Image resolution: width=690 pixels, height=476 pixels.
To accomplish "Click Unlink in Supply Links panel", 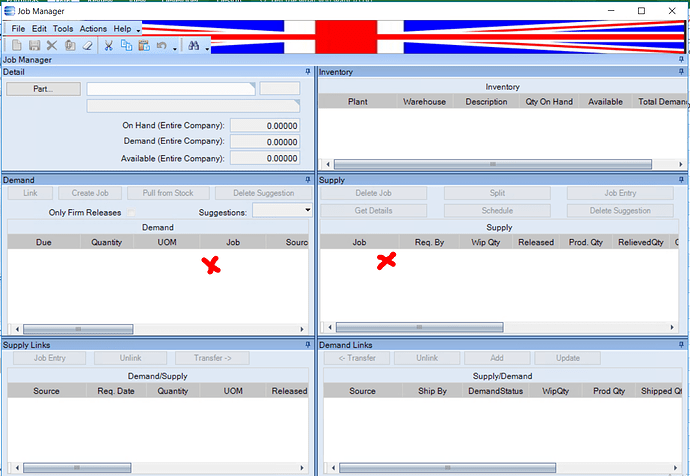I will [x=130, y=358].
